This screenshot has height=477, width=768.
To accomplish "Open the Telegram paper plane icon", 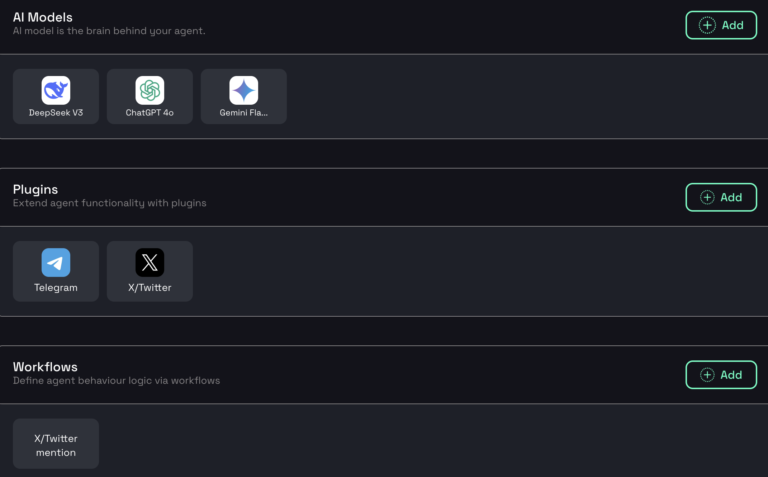I will [x=56, y=262].
